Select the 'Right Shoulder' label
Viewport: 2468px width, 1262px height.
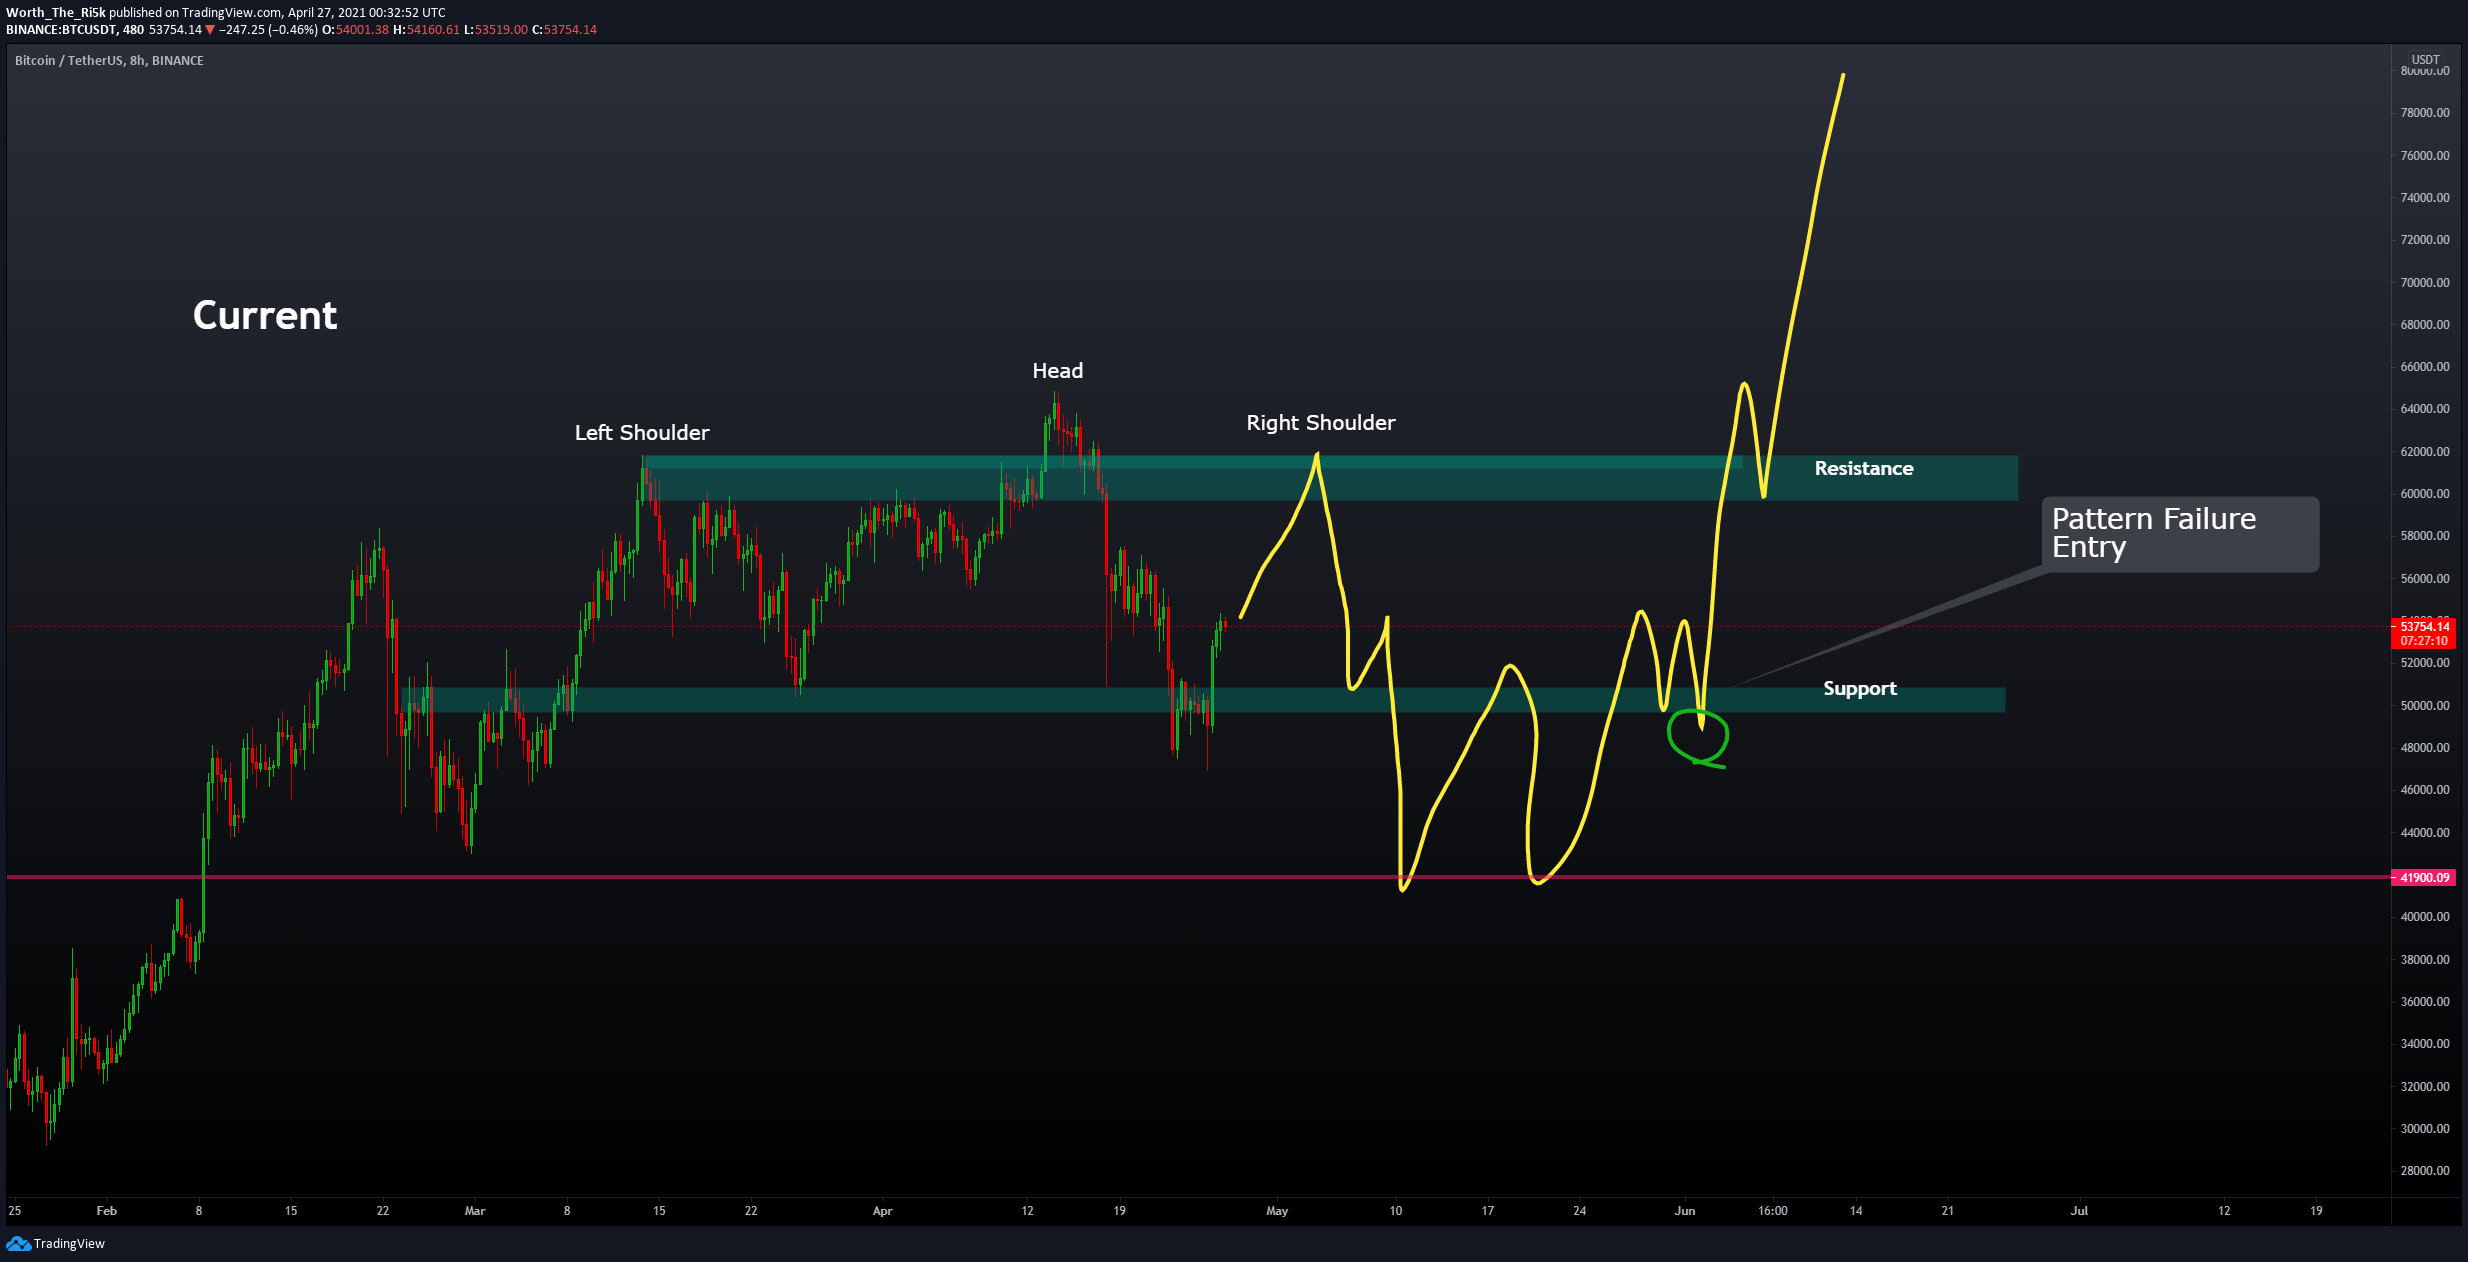[x=1320, y=422]
